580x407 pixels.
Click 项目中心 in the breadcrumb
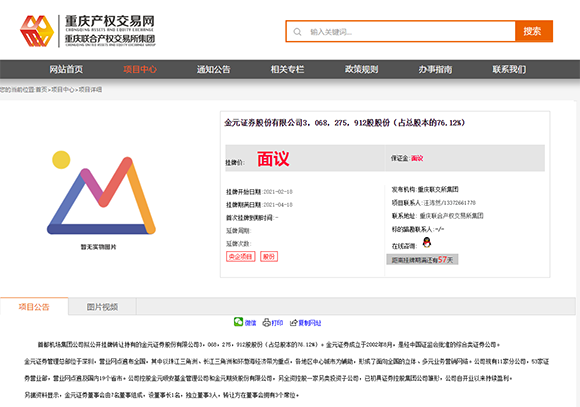pyautogui.click(x=63, y=90)
